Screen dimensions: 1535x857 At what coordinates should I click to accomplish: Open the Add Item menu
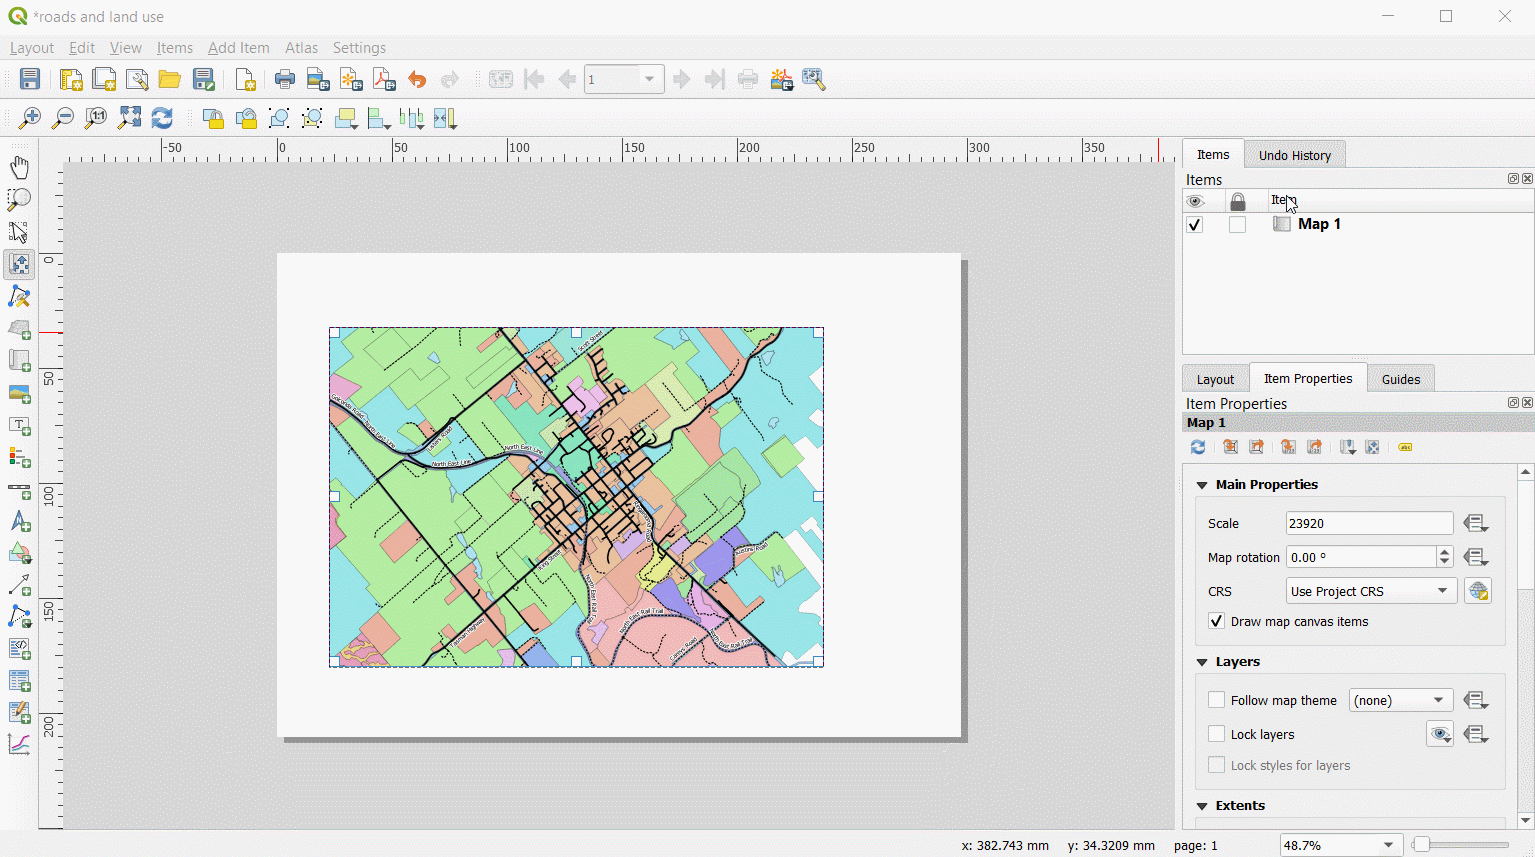239,48
